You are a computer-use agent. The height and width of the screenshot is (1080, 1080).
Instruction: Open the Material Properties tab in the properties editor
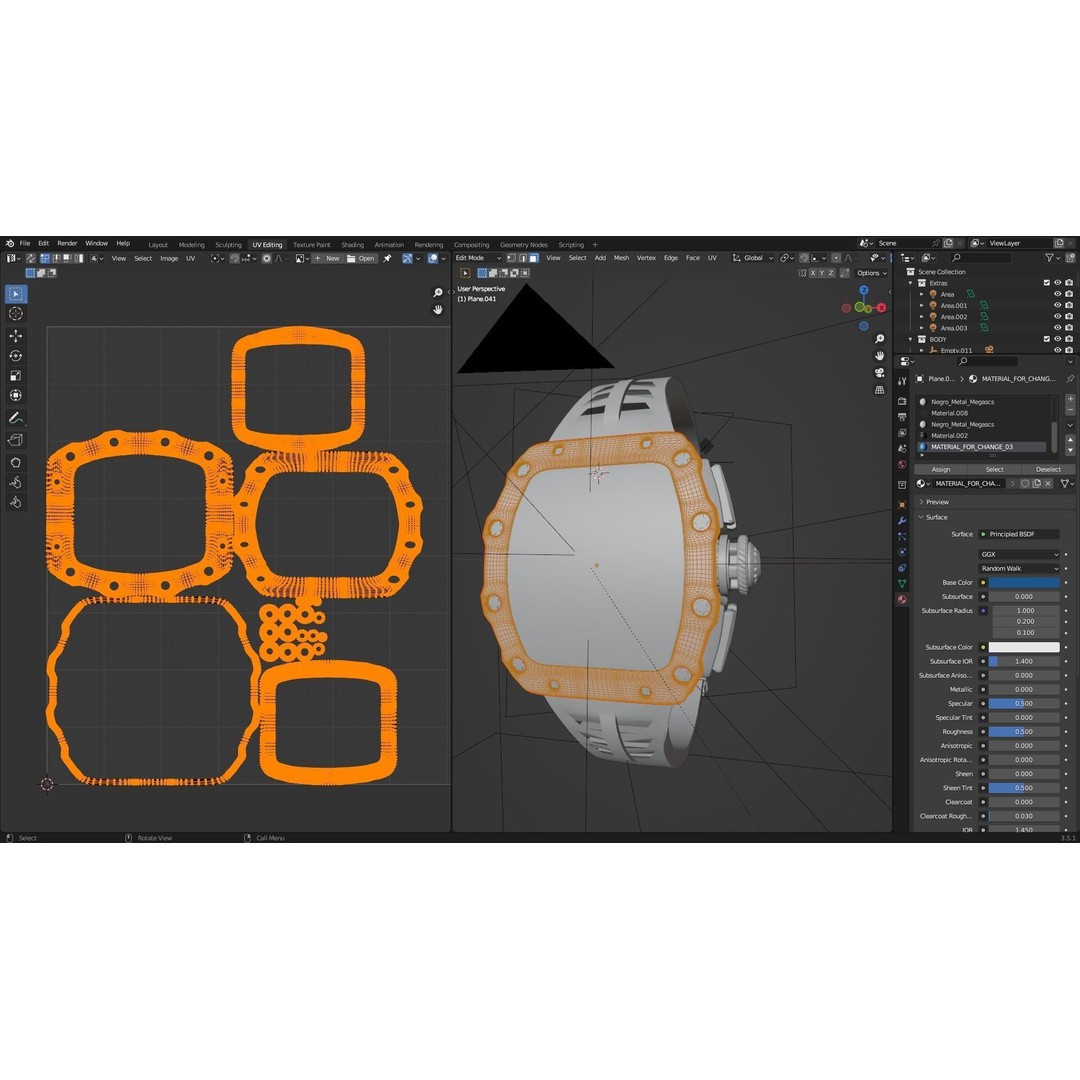(902, 597)
